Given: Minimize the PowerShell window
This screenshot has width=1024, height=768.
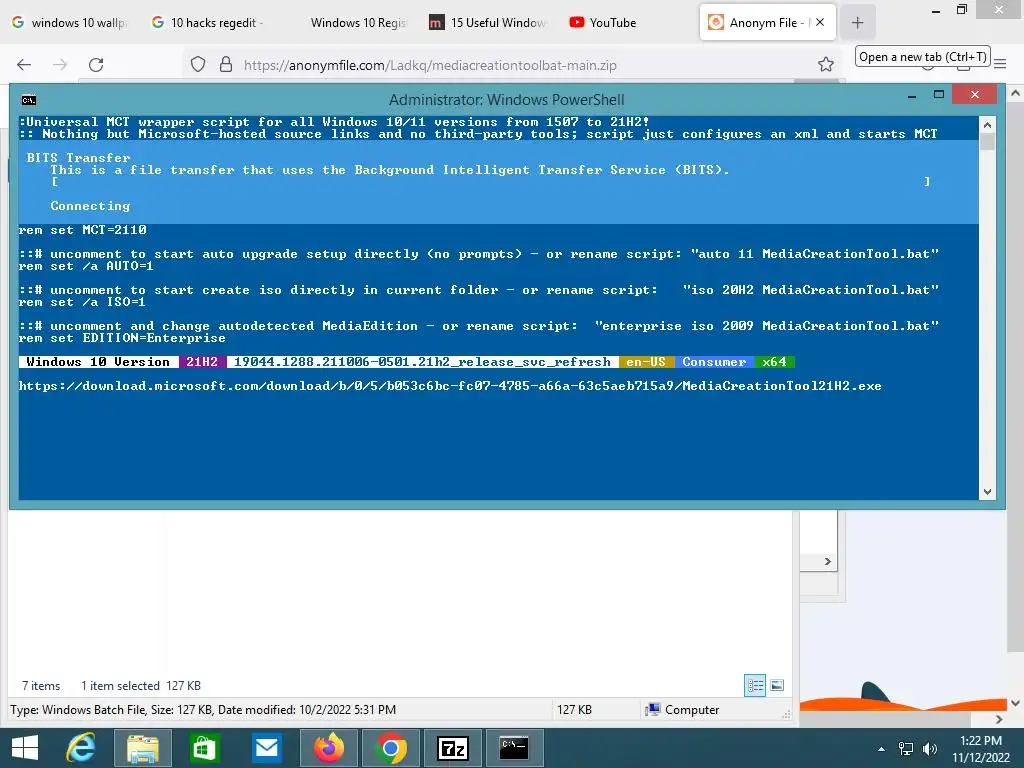Looking at the screenshot, I should click(912, 96).
